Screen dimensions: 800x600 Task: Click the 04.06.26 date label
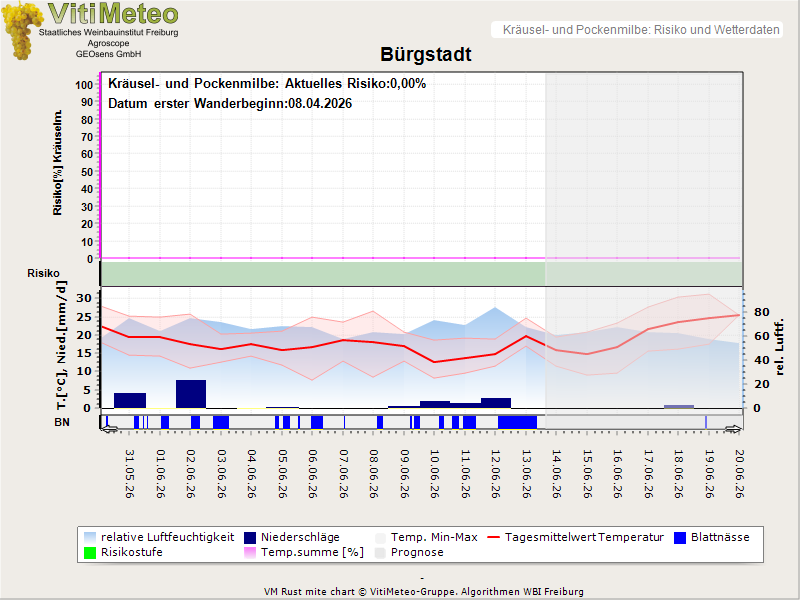click(252, 473)
